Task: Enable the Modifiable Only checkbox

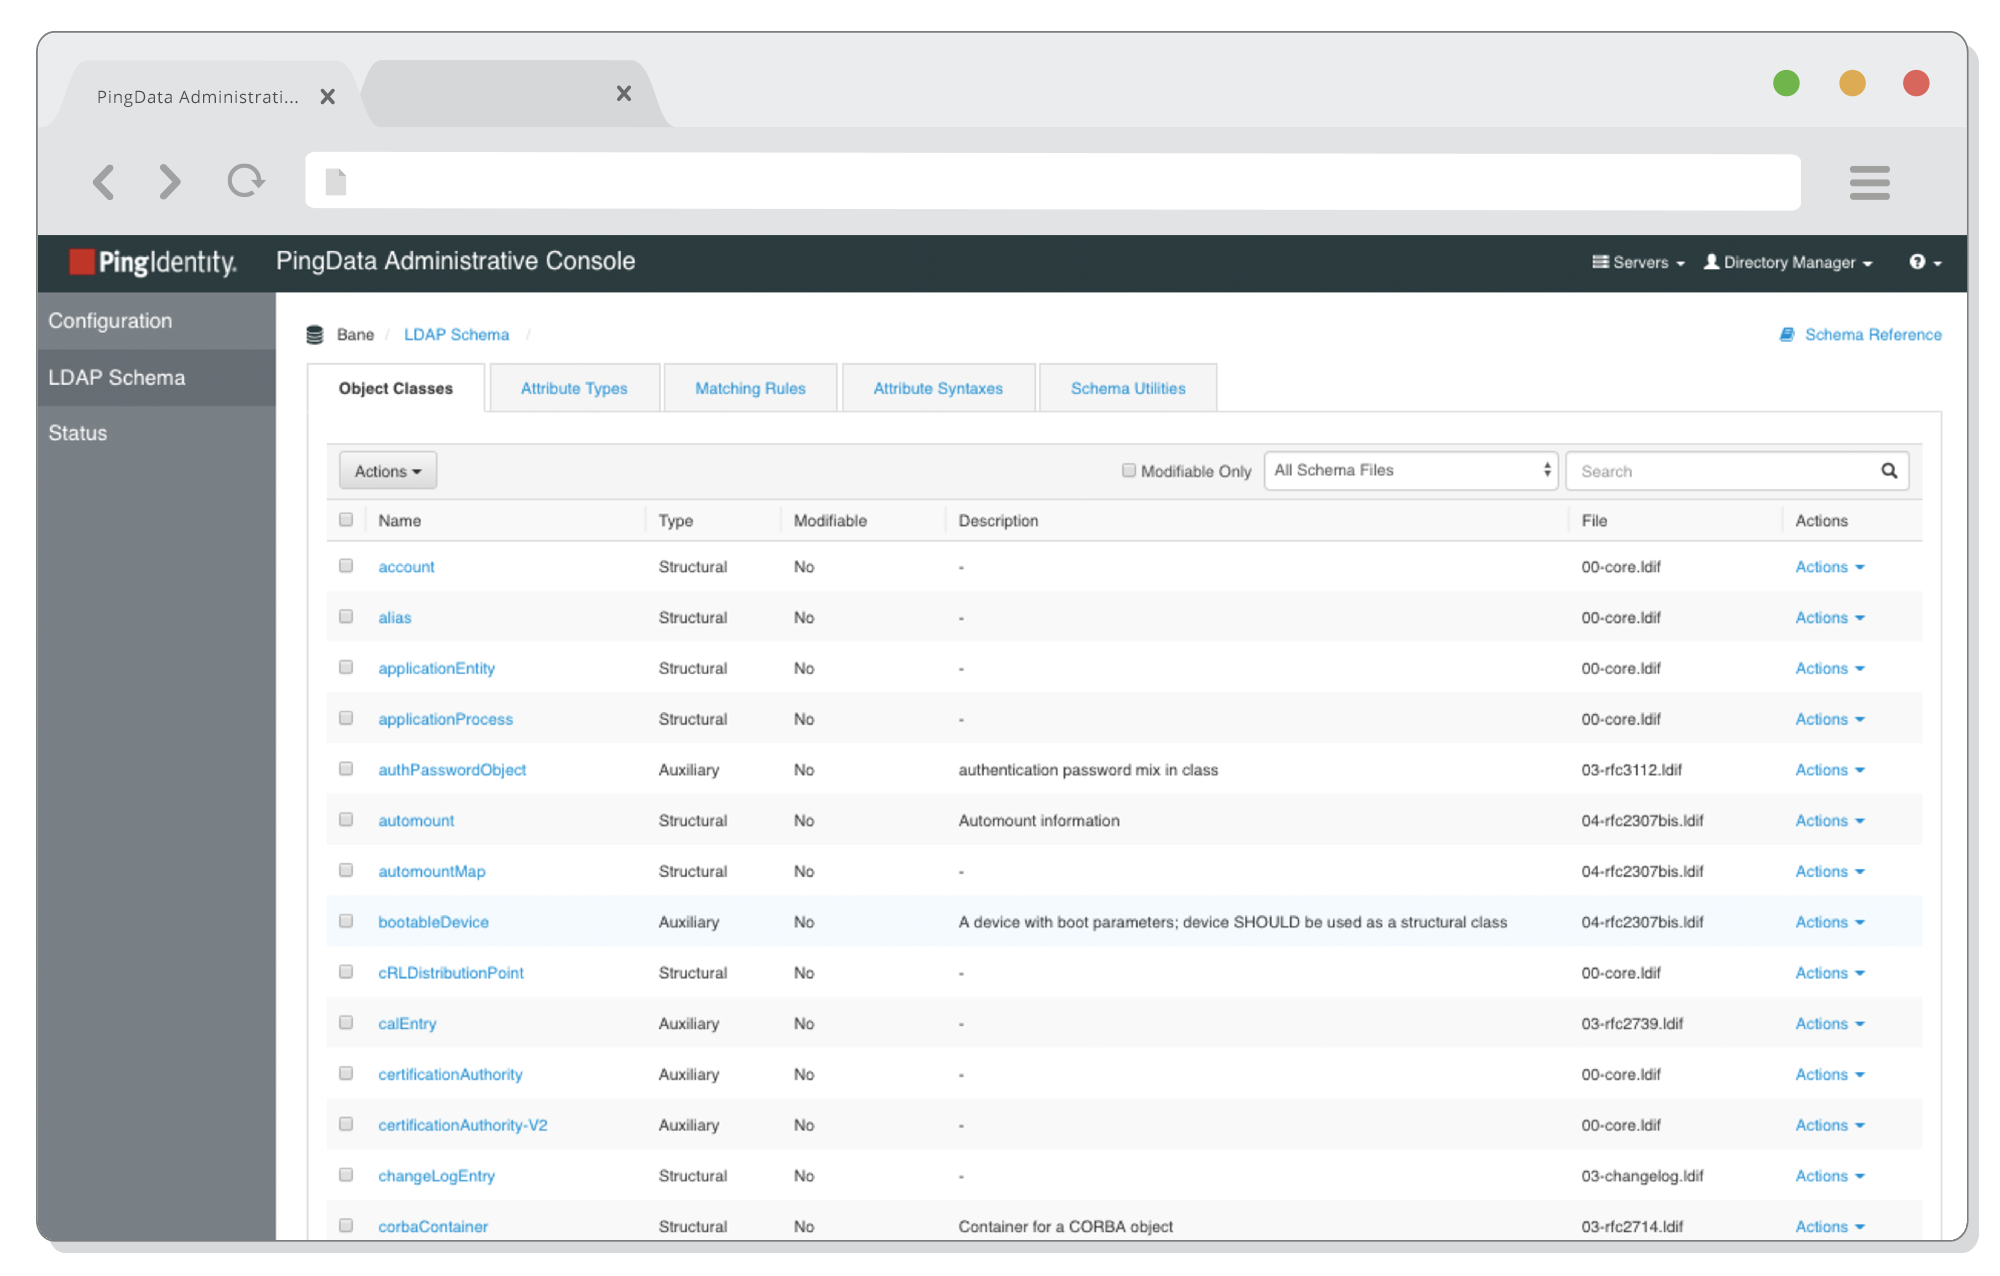Action: tap(1129, 470)
